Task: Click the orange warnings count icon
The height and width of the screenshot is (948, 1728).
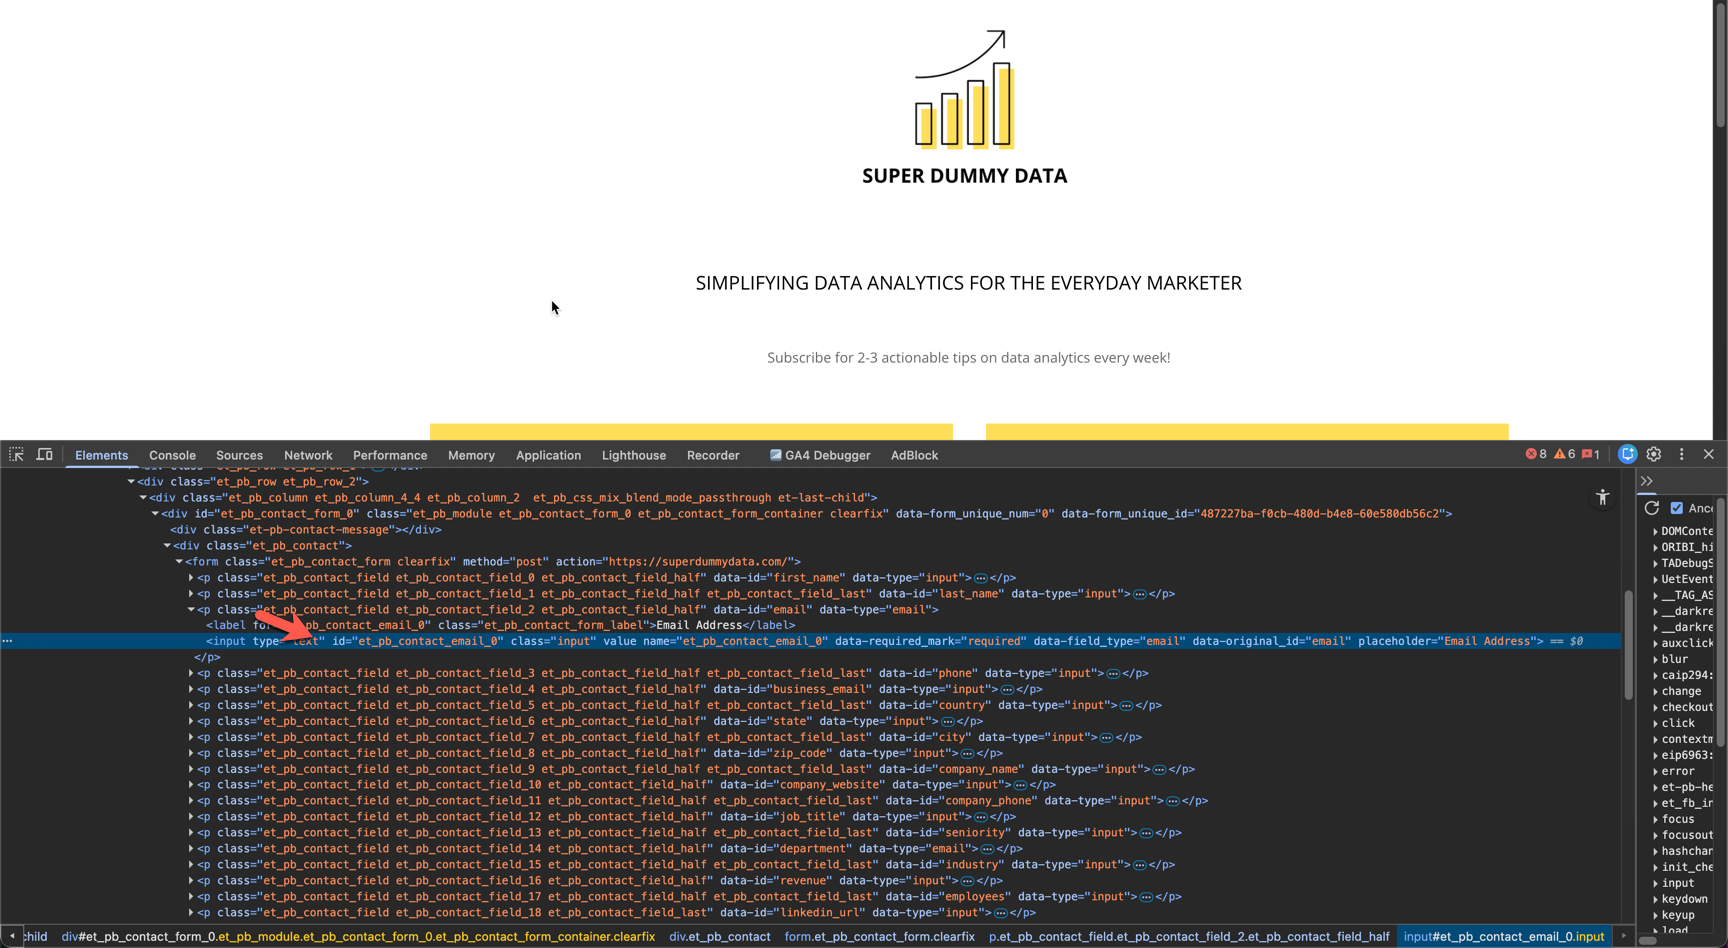Action: (1564, 454)
